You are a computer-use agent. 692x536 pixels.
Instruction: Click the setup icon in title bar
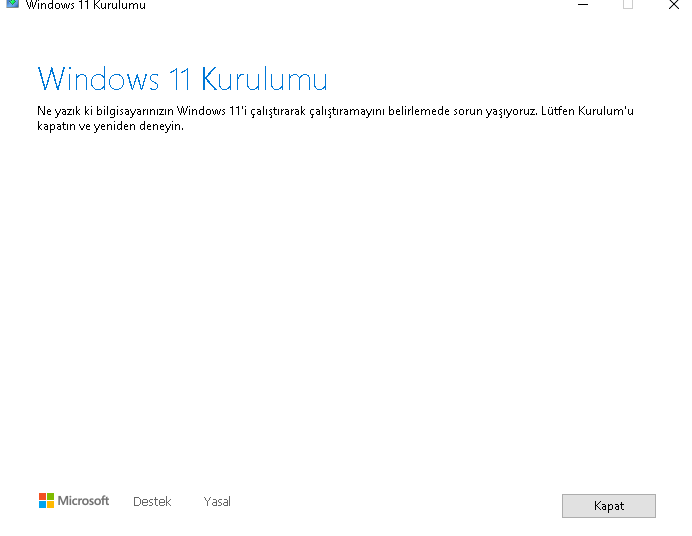[12, 4]
